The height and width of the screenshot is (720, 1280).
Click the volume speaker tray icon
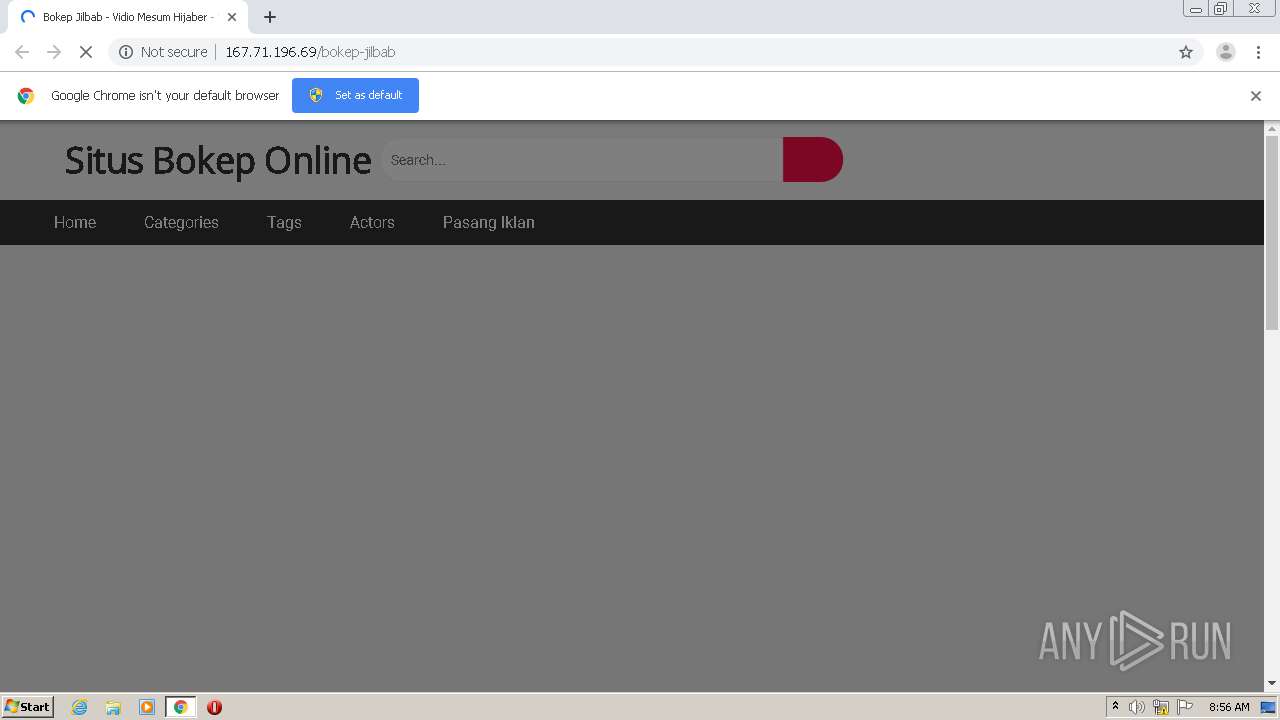[x=1137, y=707]
